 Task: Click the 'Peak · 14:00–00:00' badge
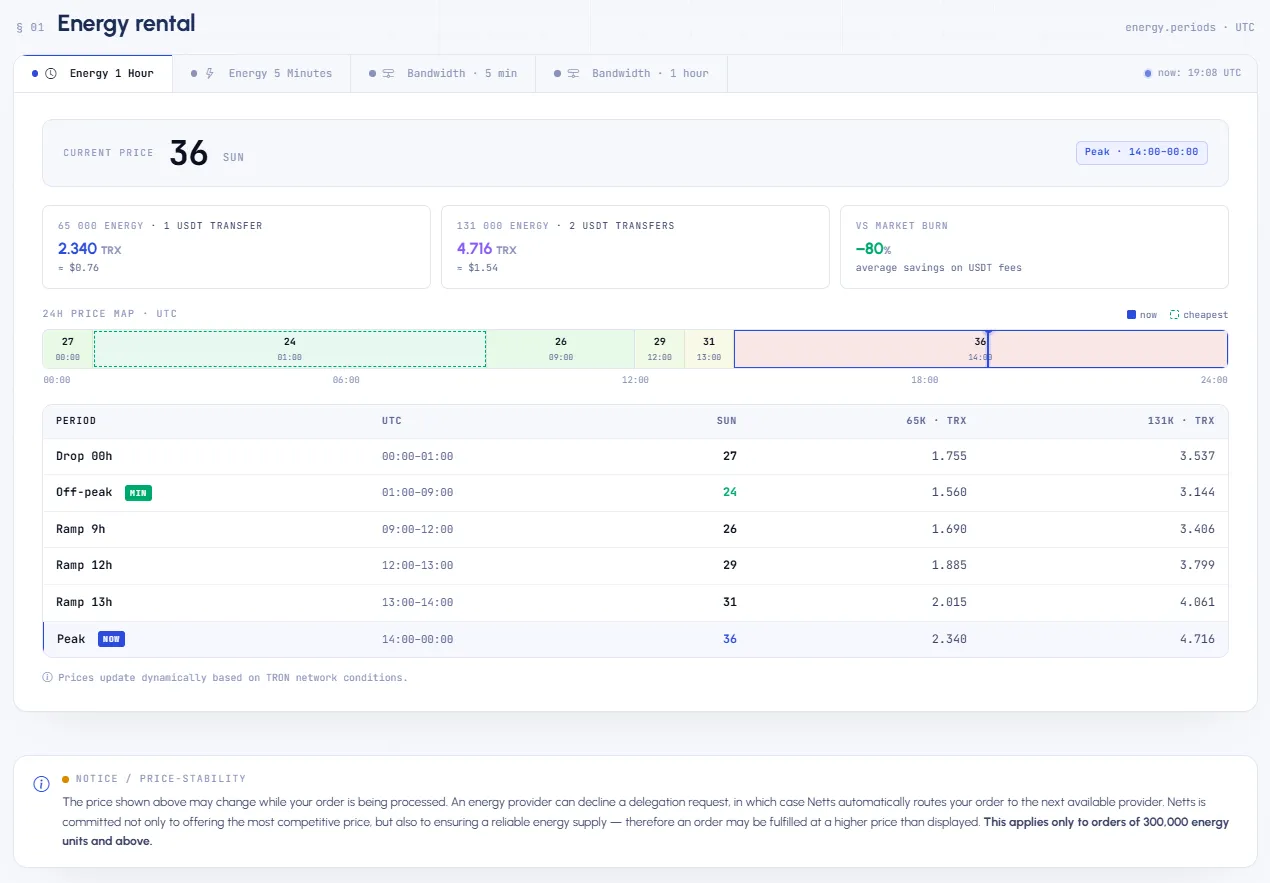coord(1141,152)
